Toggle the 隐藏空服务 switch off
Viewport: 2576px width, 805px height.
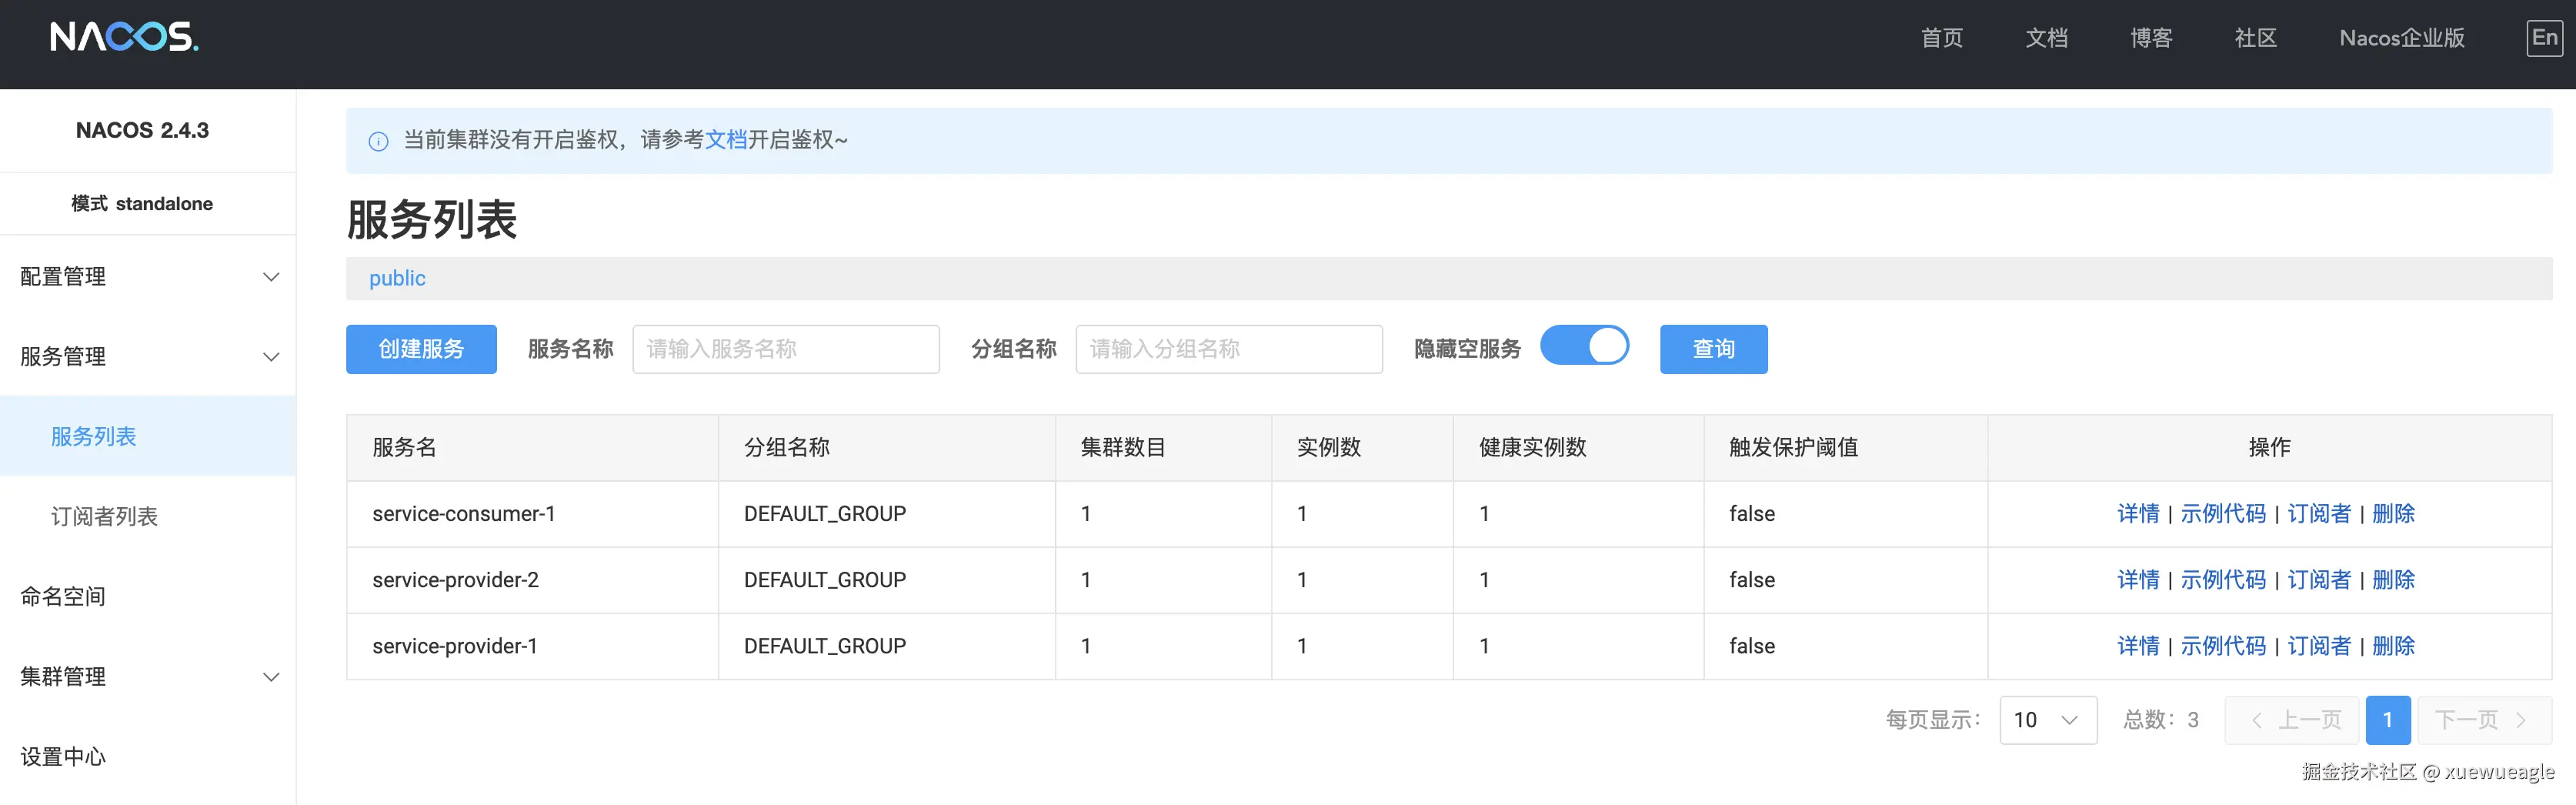(1585, 345)
